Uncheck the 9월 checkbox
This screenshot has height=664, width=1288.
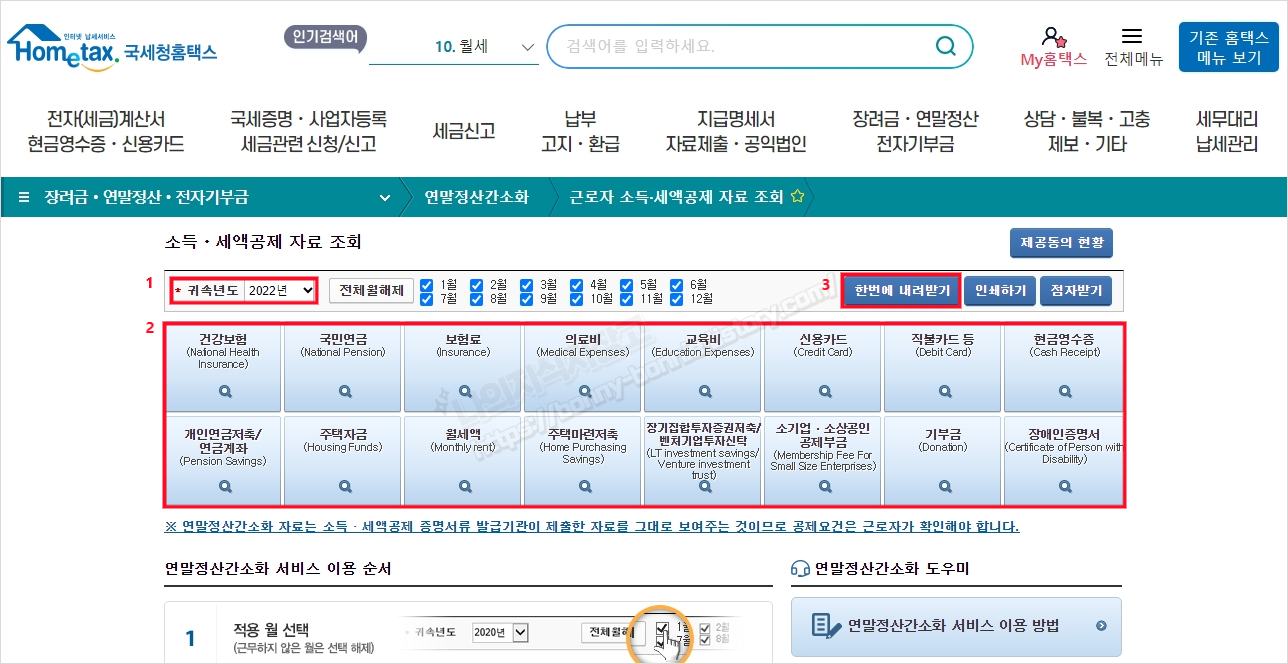tap(527, 298)
